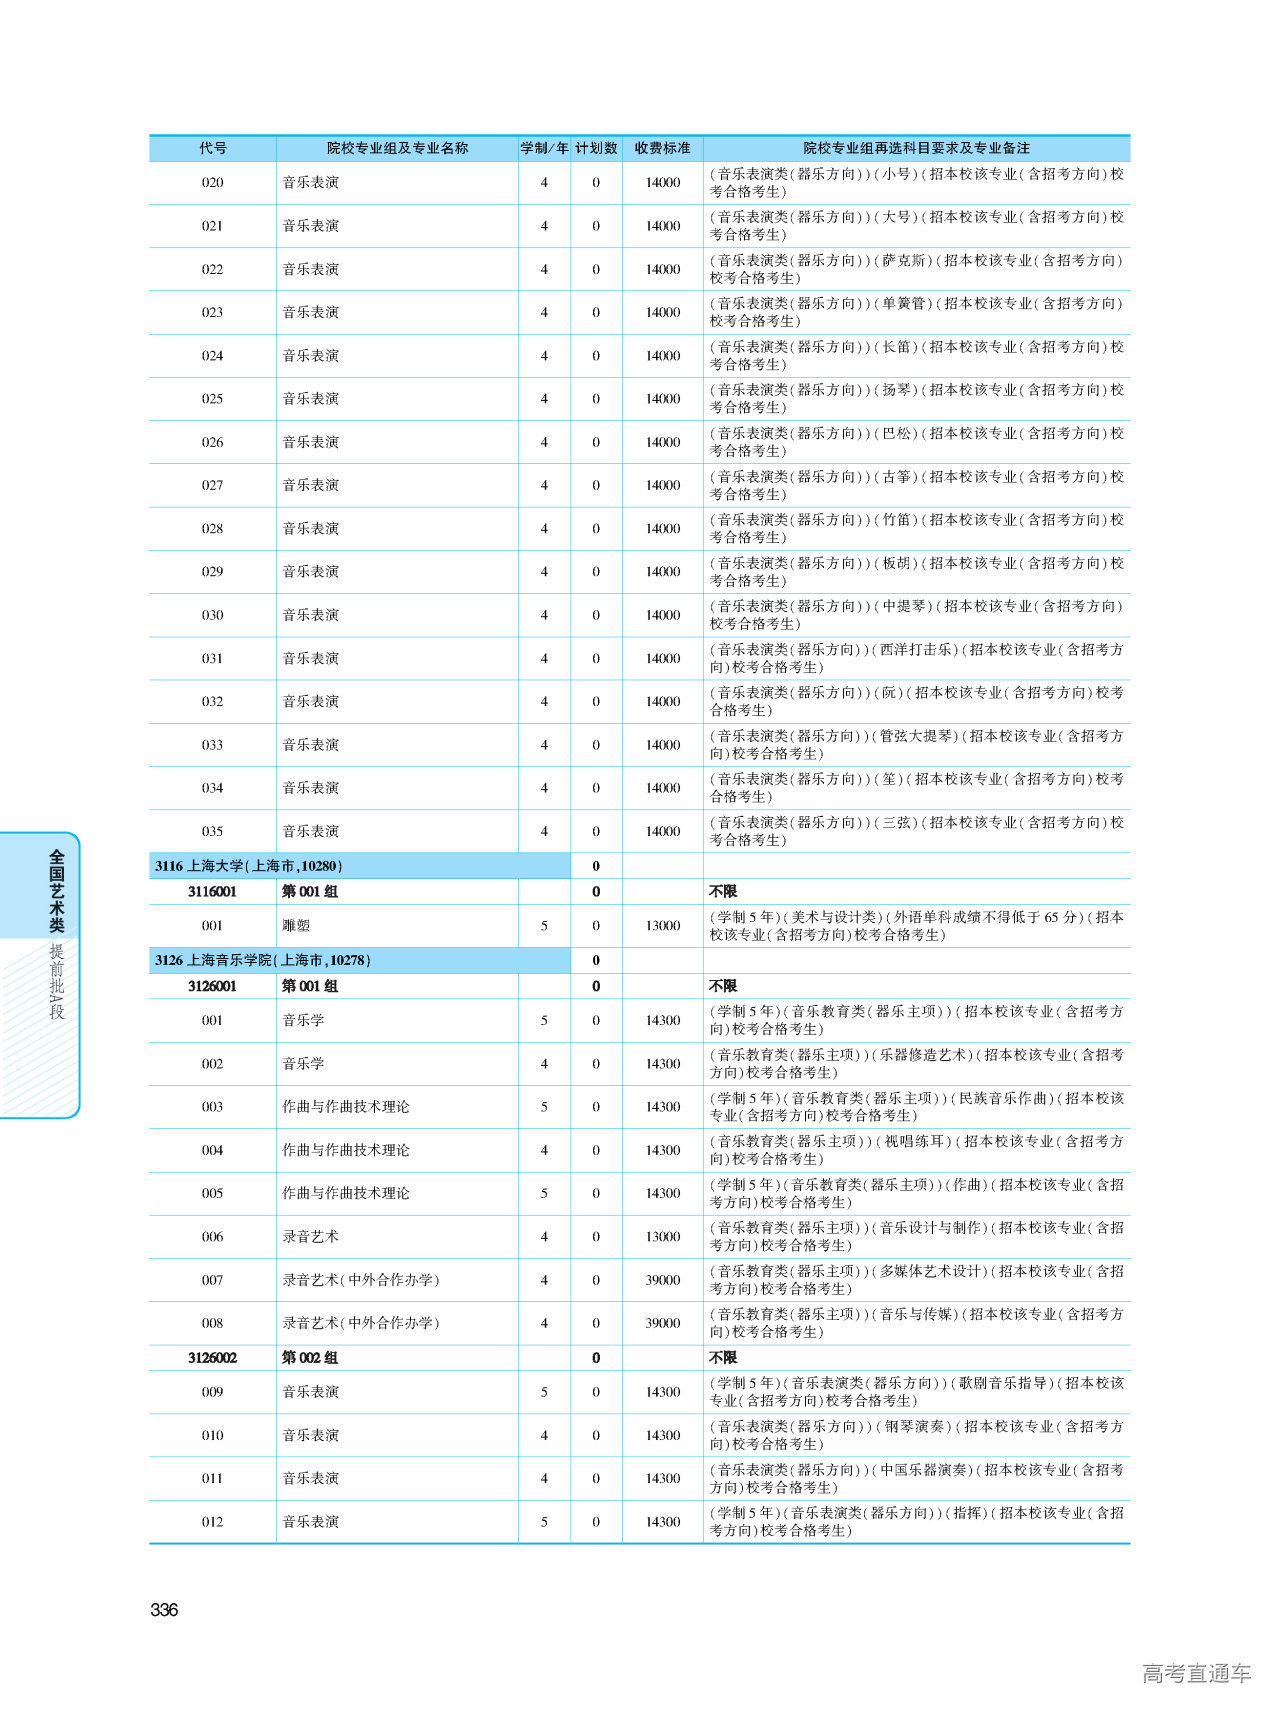Click row code 035 cell

pyautogui.click(x=212, y=831)
